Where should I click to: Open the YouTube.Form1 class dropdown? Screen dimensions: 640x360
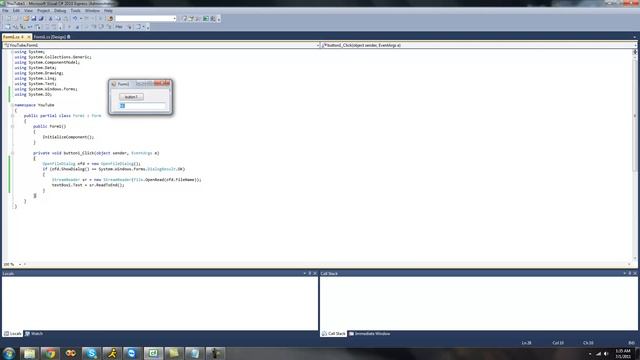318,45
